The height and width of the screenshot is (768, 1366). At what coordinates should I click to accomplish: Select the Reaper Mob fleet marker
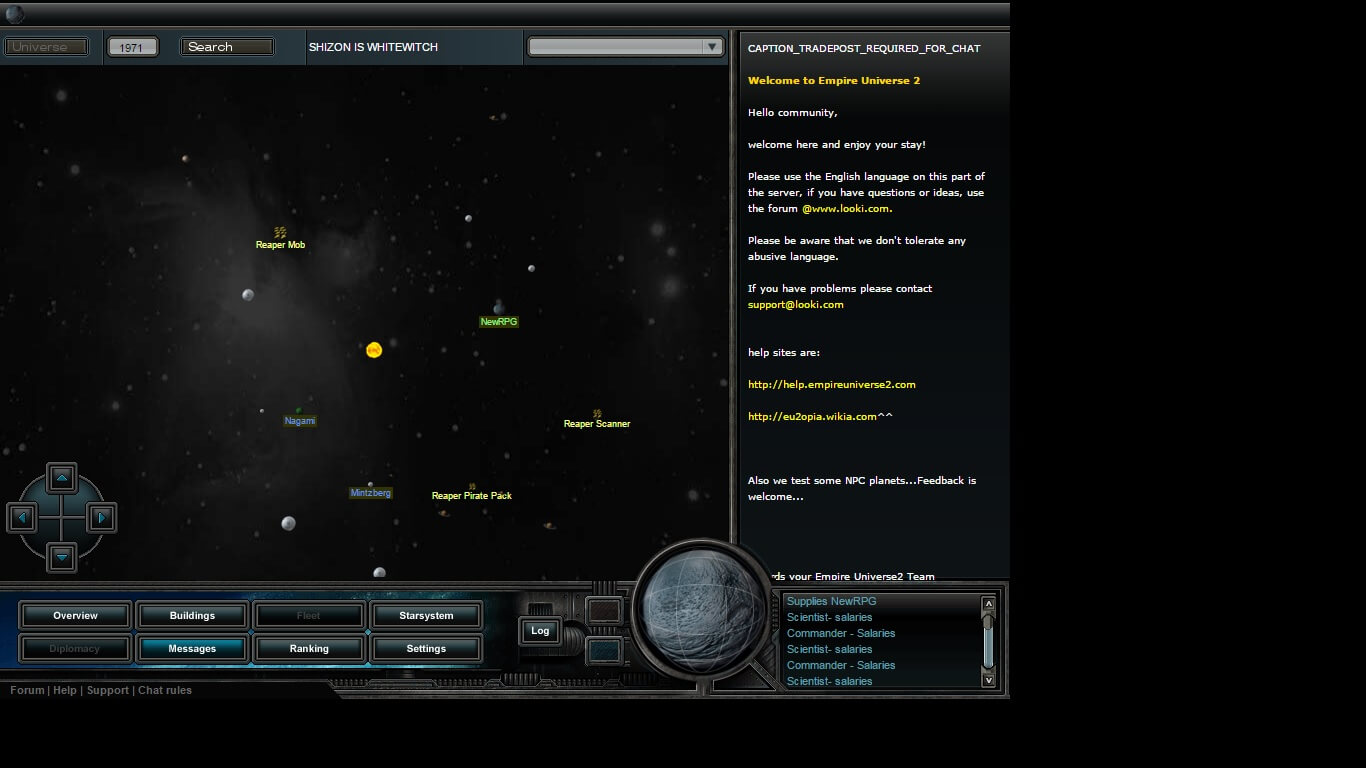(x=280, y=233)
